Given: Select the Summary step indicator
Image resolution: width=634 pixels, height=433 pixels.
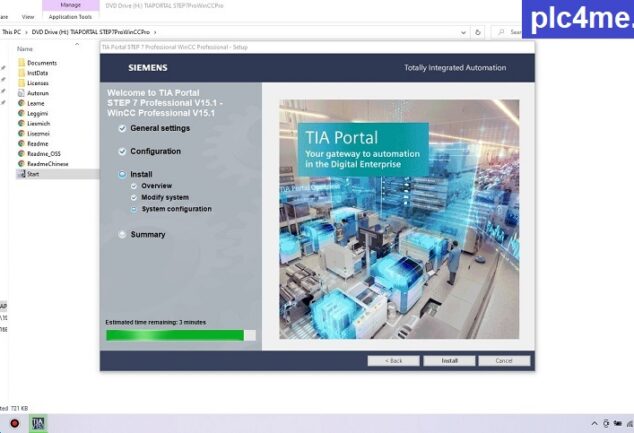Looking at the screenshot, I should tap(122, 235).
